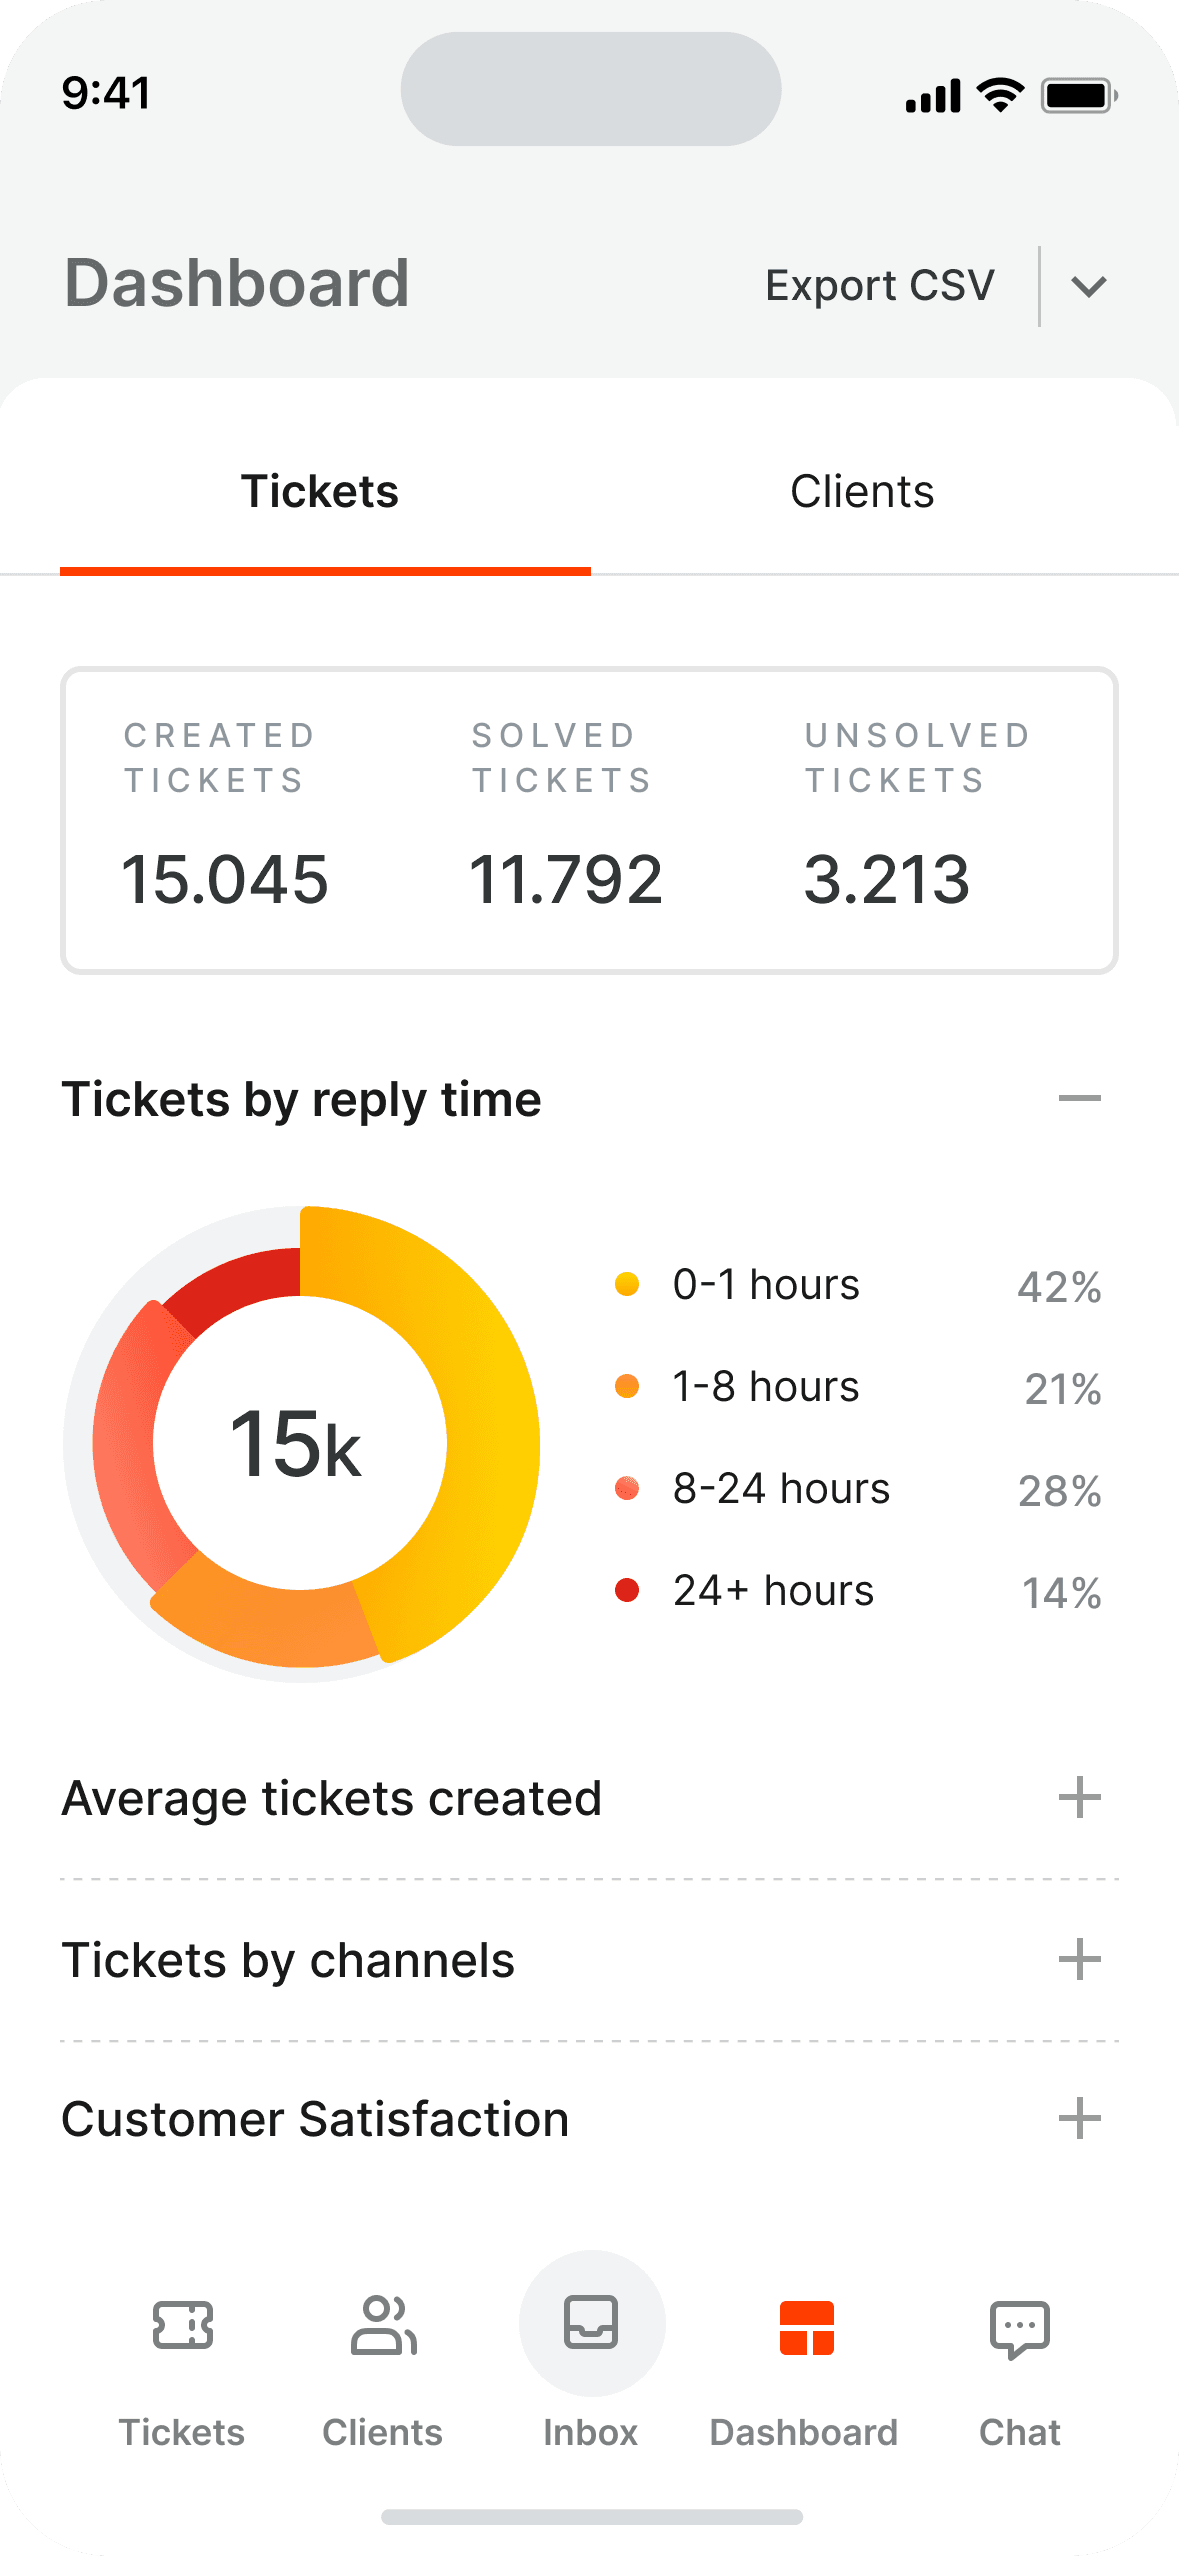Screen dimensions: 1179x2556
Task: Open the Clients people icon in bottom bar
Action: [x=383, y=2325]
